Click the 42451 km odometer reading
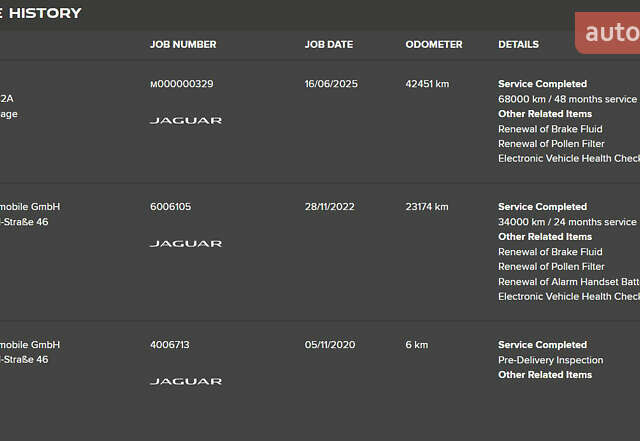This screenshot has width=640, height=441. pos(427,84)
